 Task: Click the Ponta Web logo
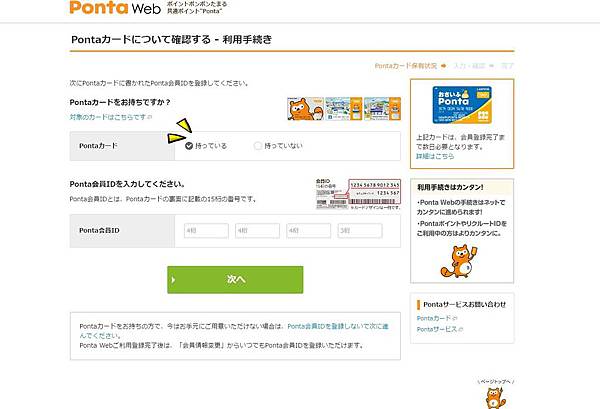[115, 8]
